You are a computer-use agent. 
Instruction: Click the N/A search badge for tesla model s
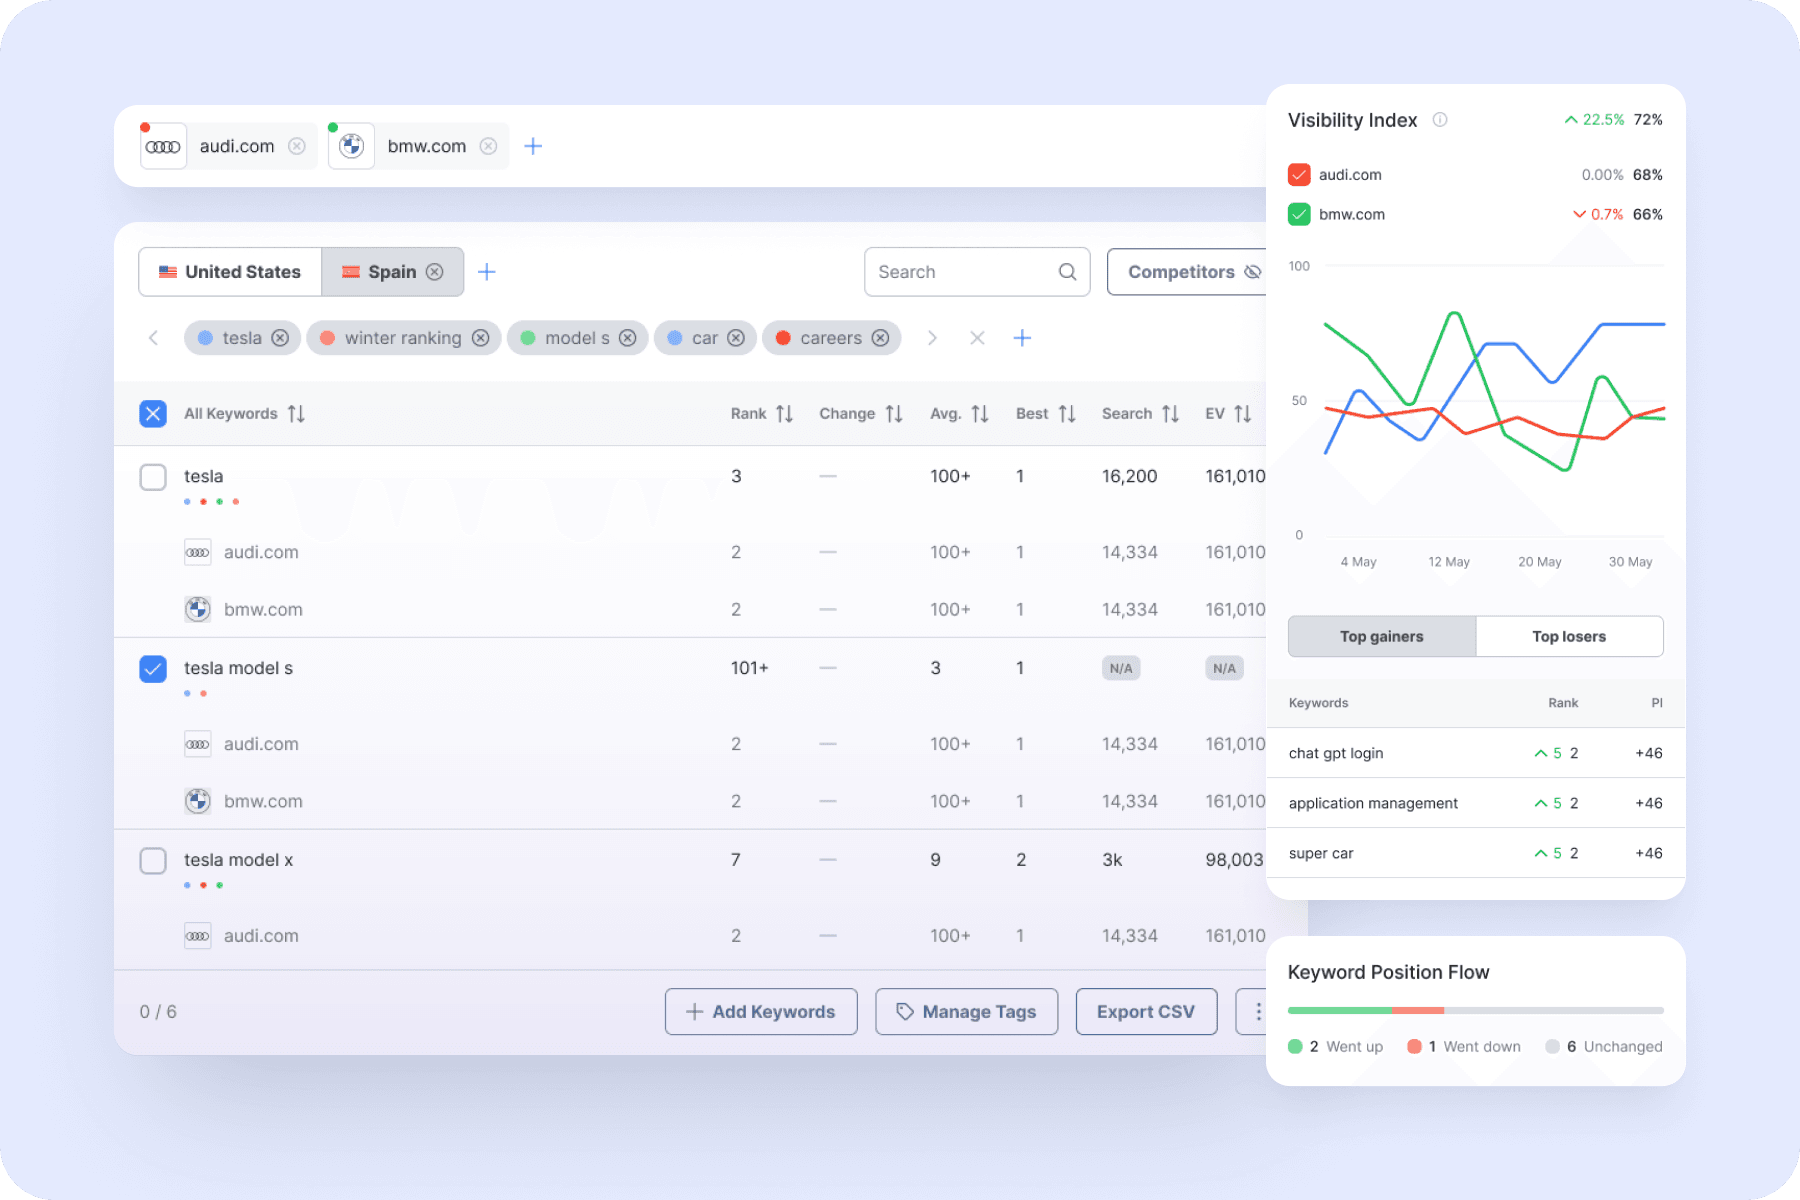point(1121,669)
